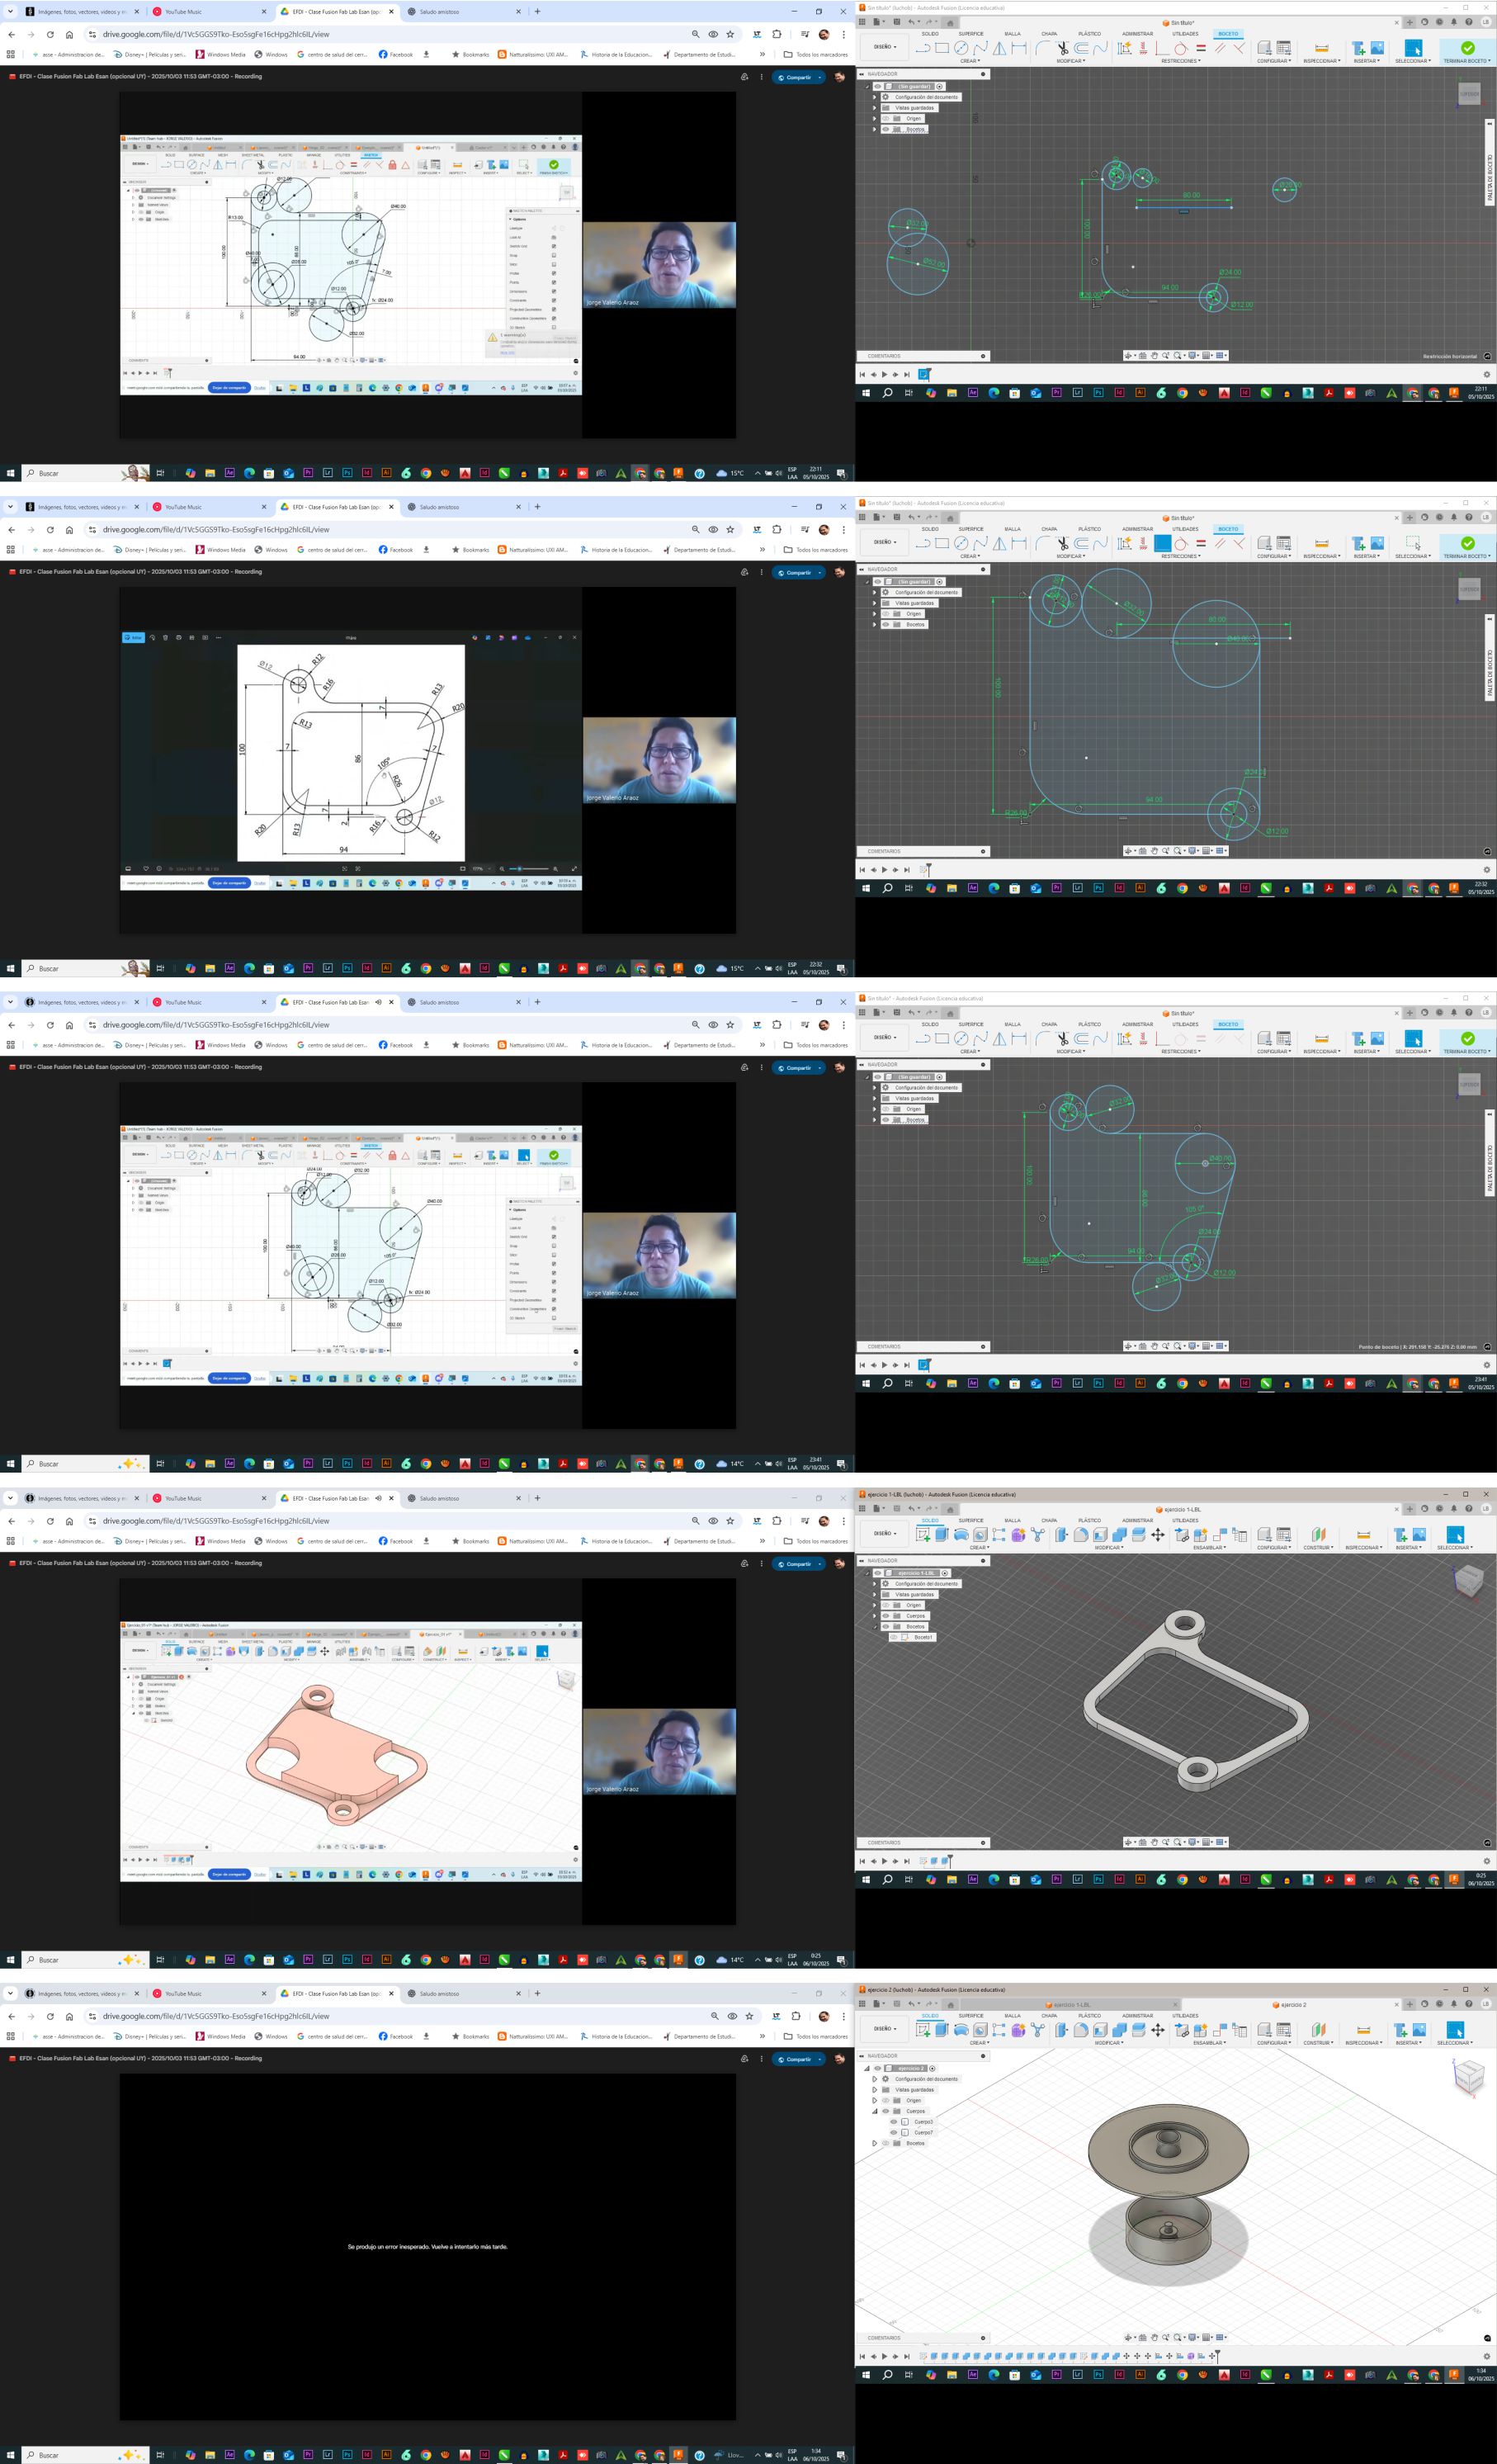Hide Cuerpo3 body with its eye icon
Viewport: 1497px width, 2464px height.
(x=894, y=2121)
